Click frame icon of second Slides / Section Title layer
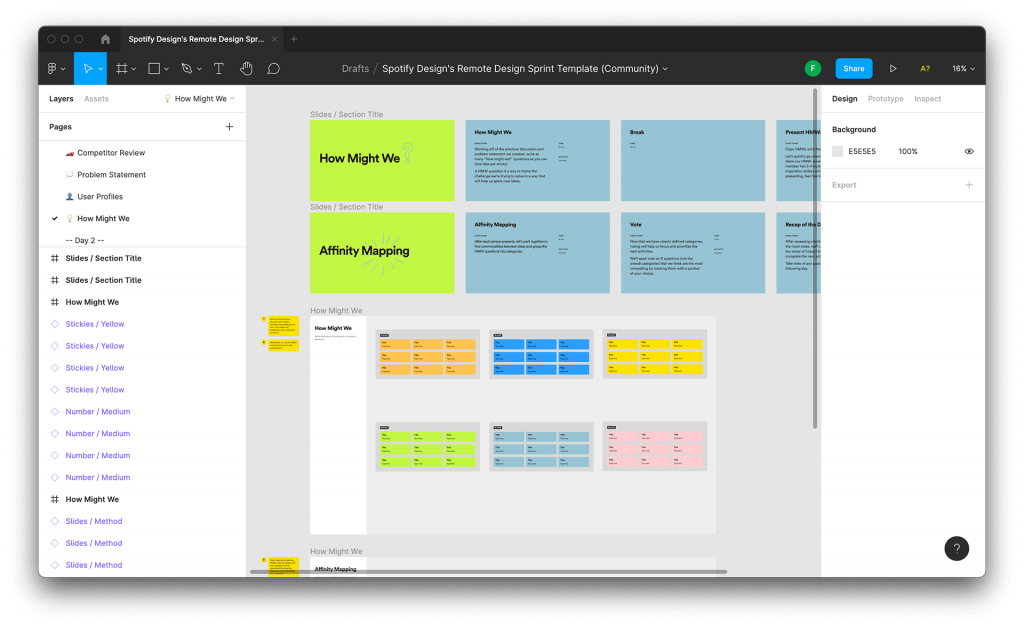 pos(55,280)
